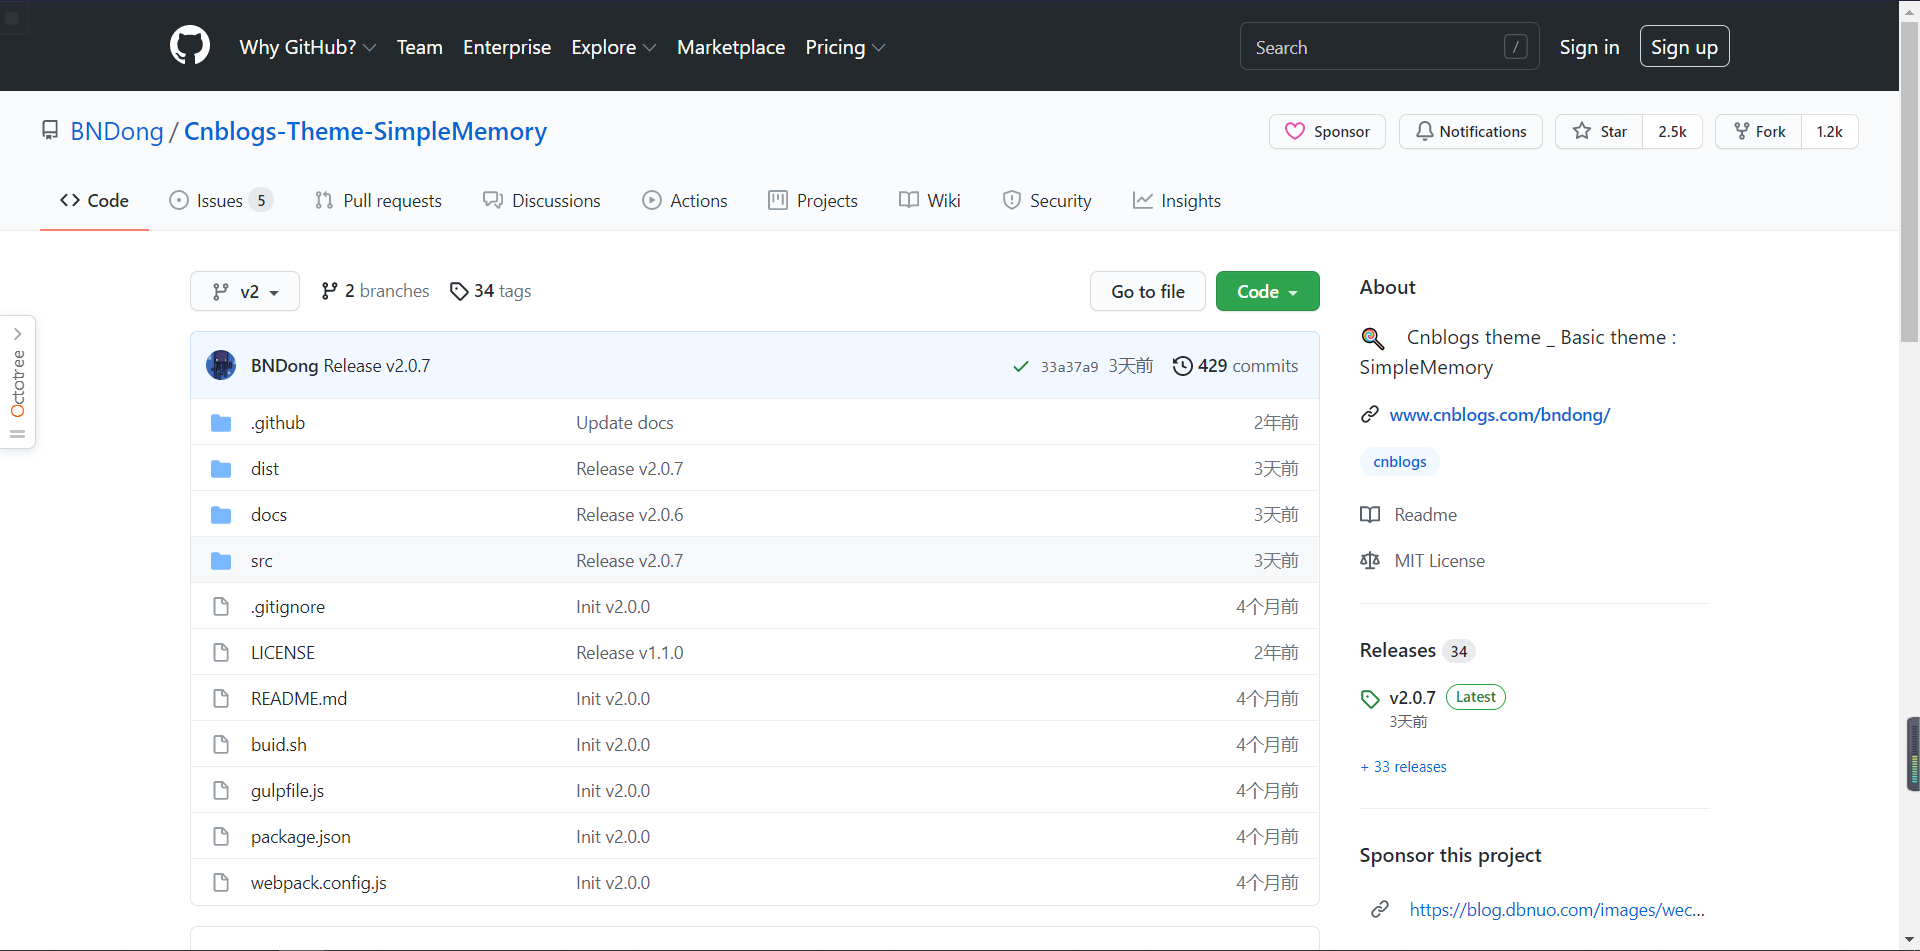This screenshot has height=951, width=1920.
Task: Open the Issues tab
Action: pos(221,200)
